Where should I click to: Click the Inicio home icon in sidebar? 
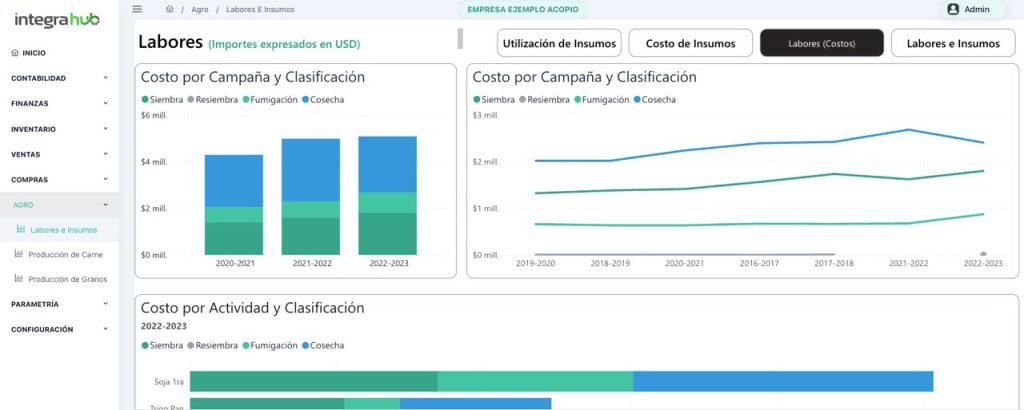click(14, 52)
